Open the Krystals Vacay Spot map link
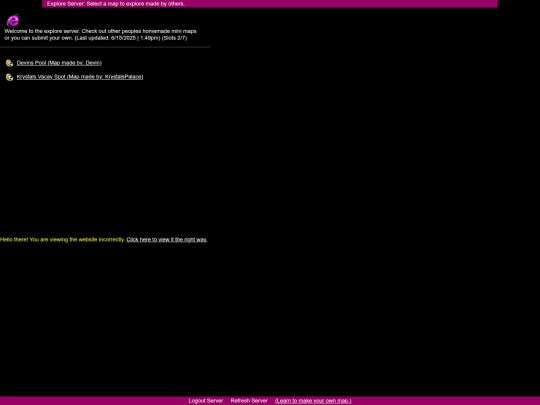The width and height of the screenshot is (540, 405). tap(80, 77)
